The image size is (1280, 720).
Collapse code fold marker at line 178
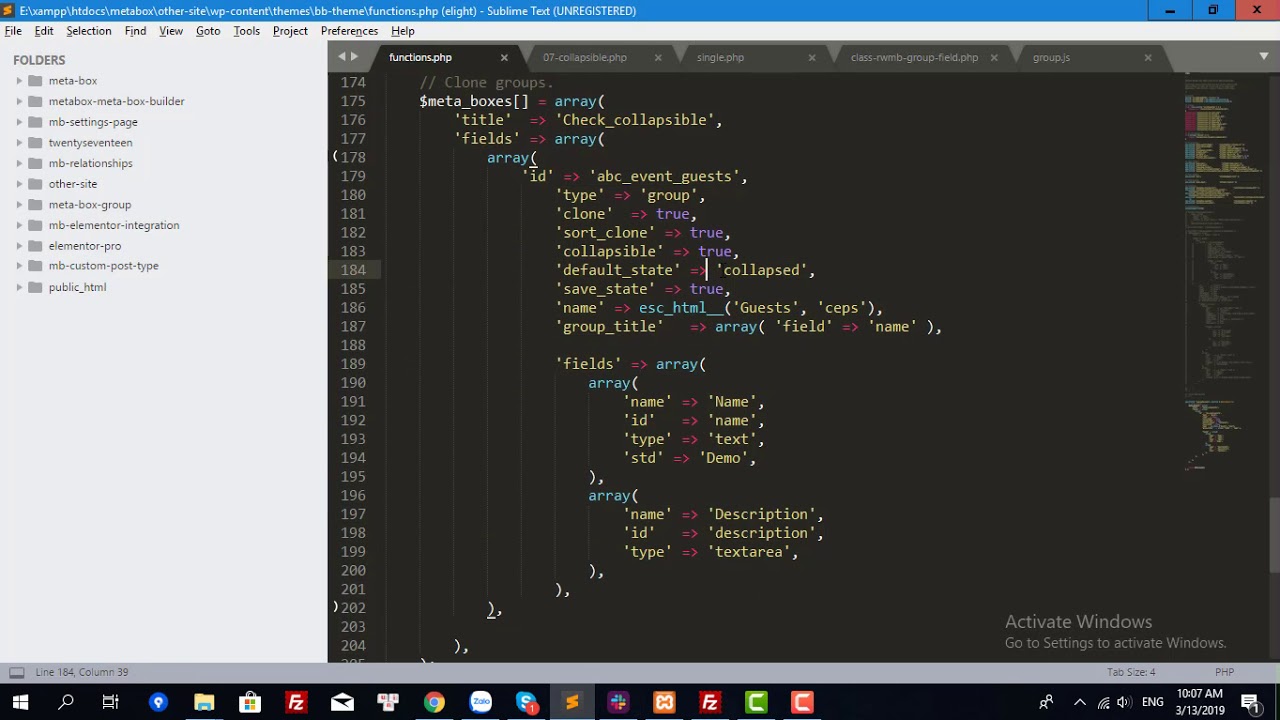tap(335, 157)
